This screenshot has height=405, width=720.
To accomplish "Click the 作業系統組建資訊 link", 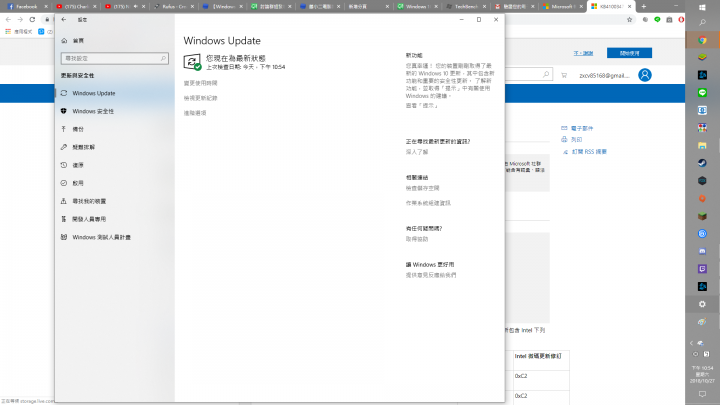I will [x=428, y=203].
